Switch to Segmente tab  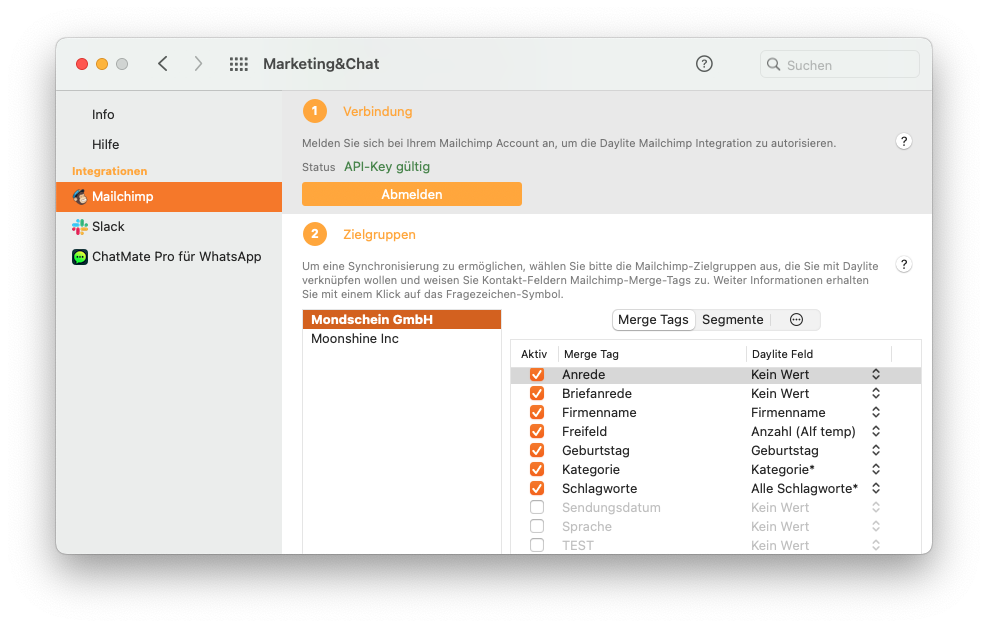pyautogui.click(x=733, y=319)
